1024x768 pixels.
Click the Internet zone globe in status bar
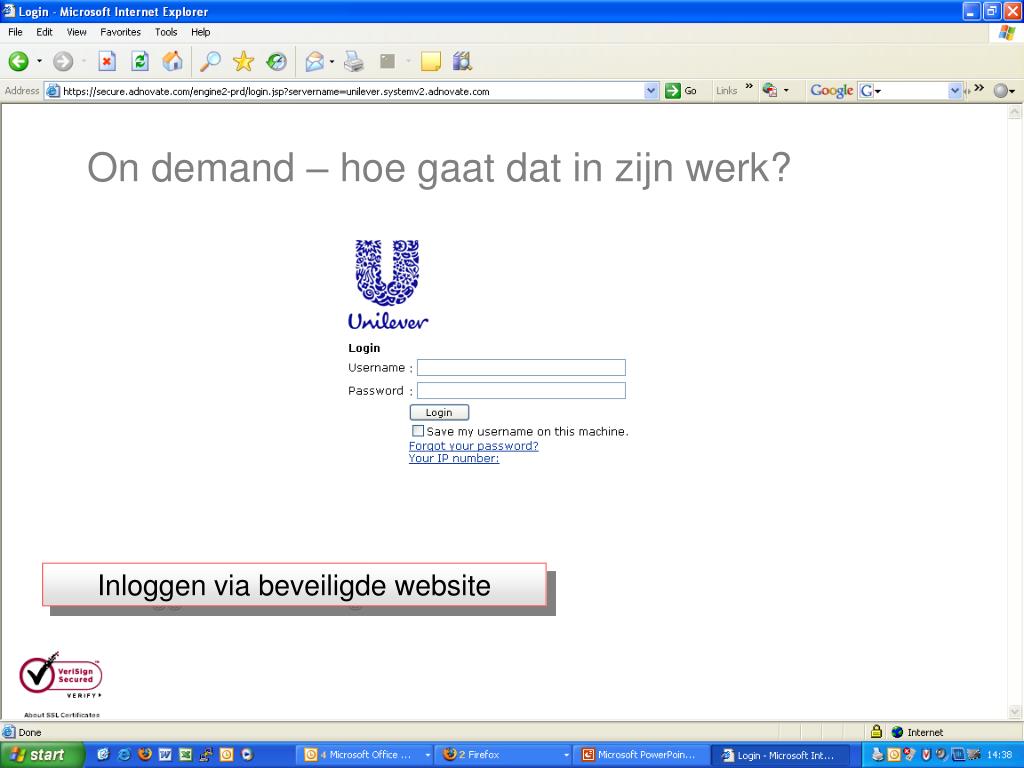click(x=897, y=732)
